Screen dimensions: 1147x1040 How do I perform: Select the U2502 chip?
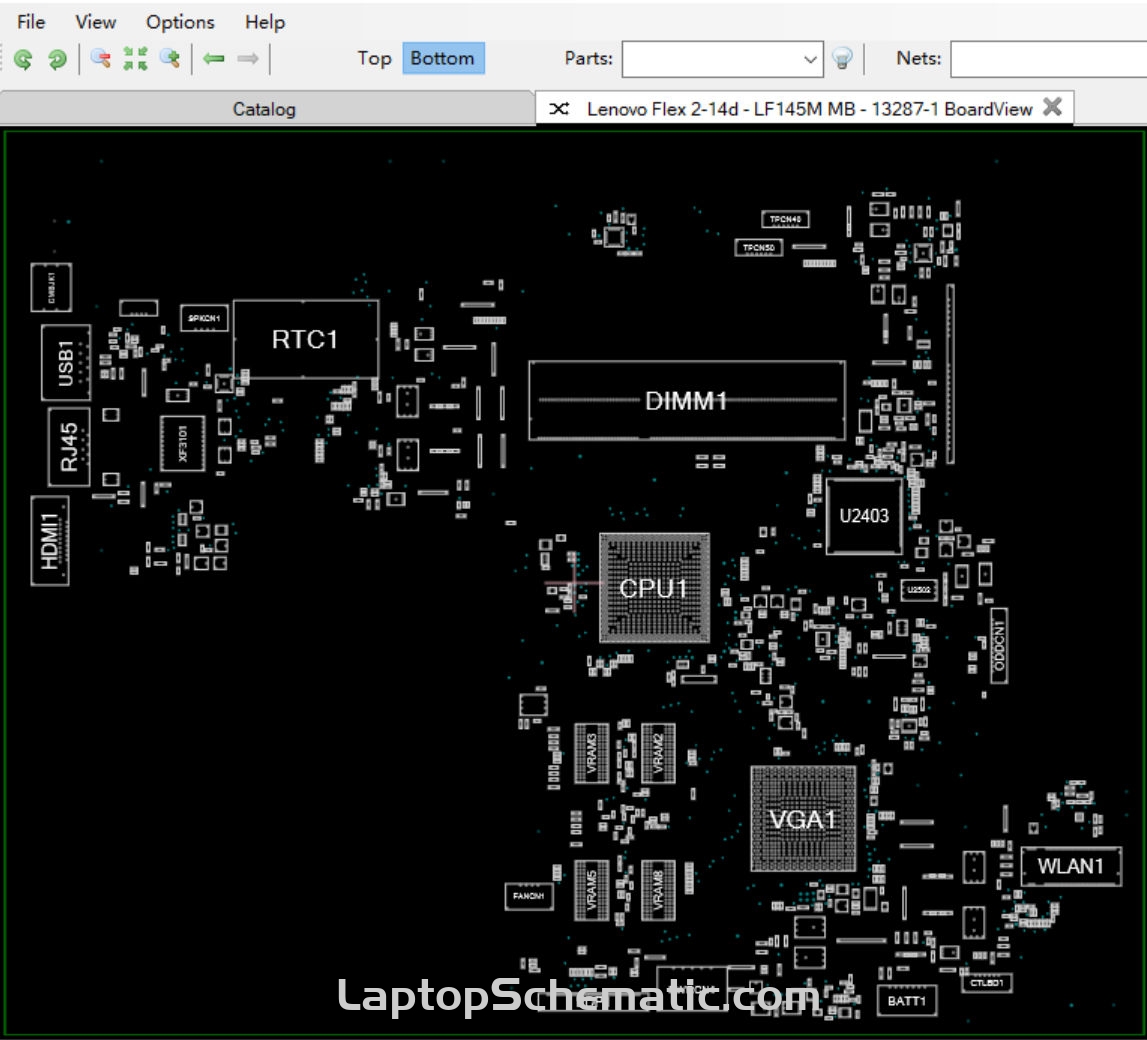click(919, 589)
